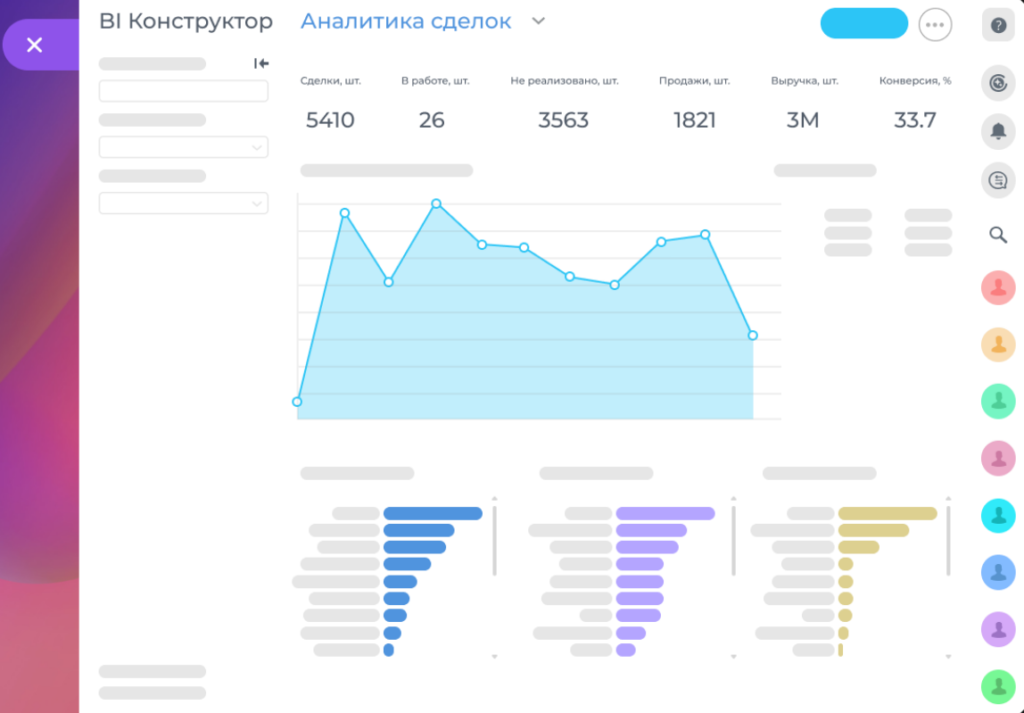Click the Аналитика сделок report title
Image resolution: width=1024 pixels, height=713 pixels.
pos(406,21)
